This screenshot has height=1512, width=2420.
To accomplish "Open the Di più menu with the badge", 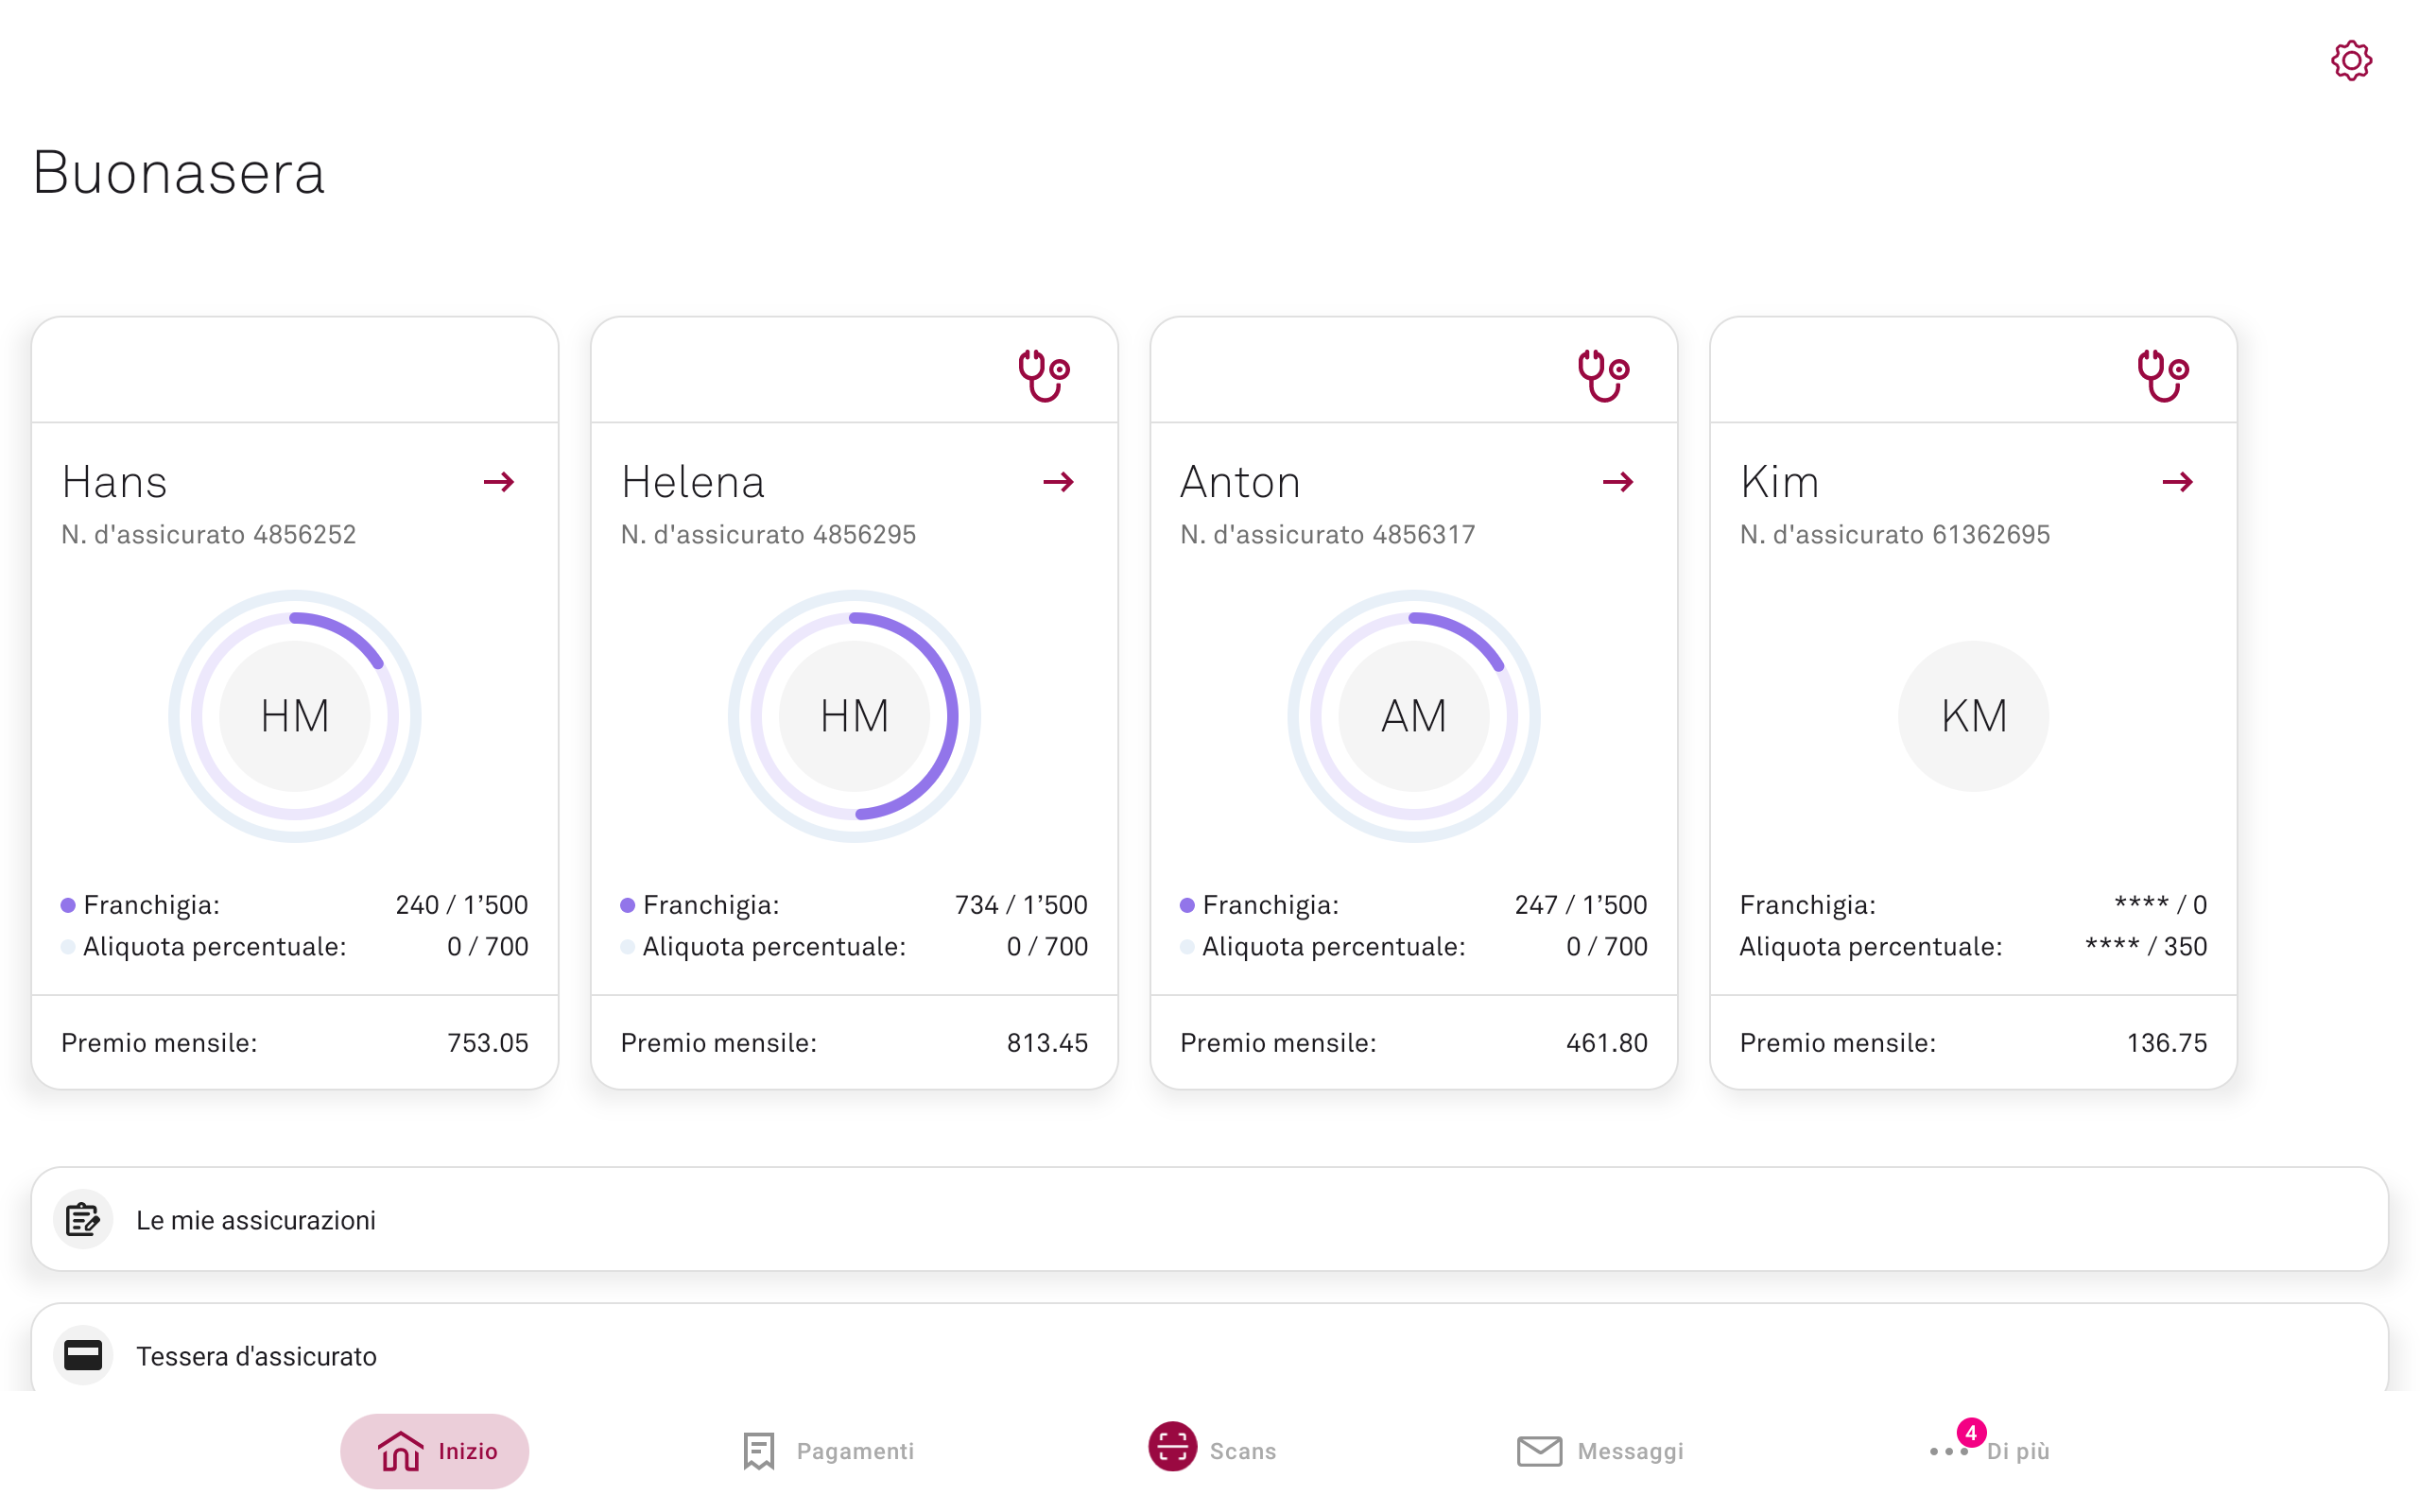I will 1989,1448.
